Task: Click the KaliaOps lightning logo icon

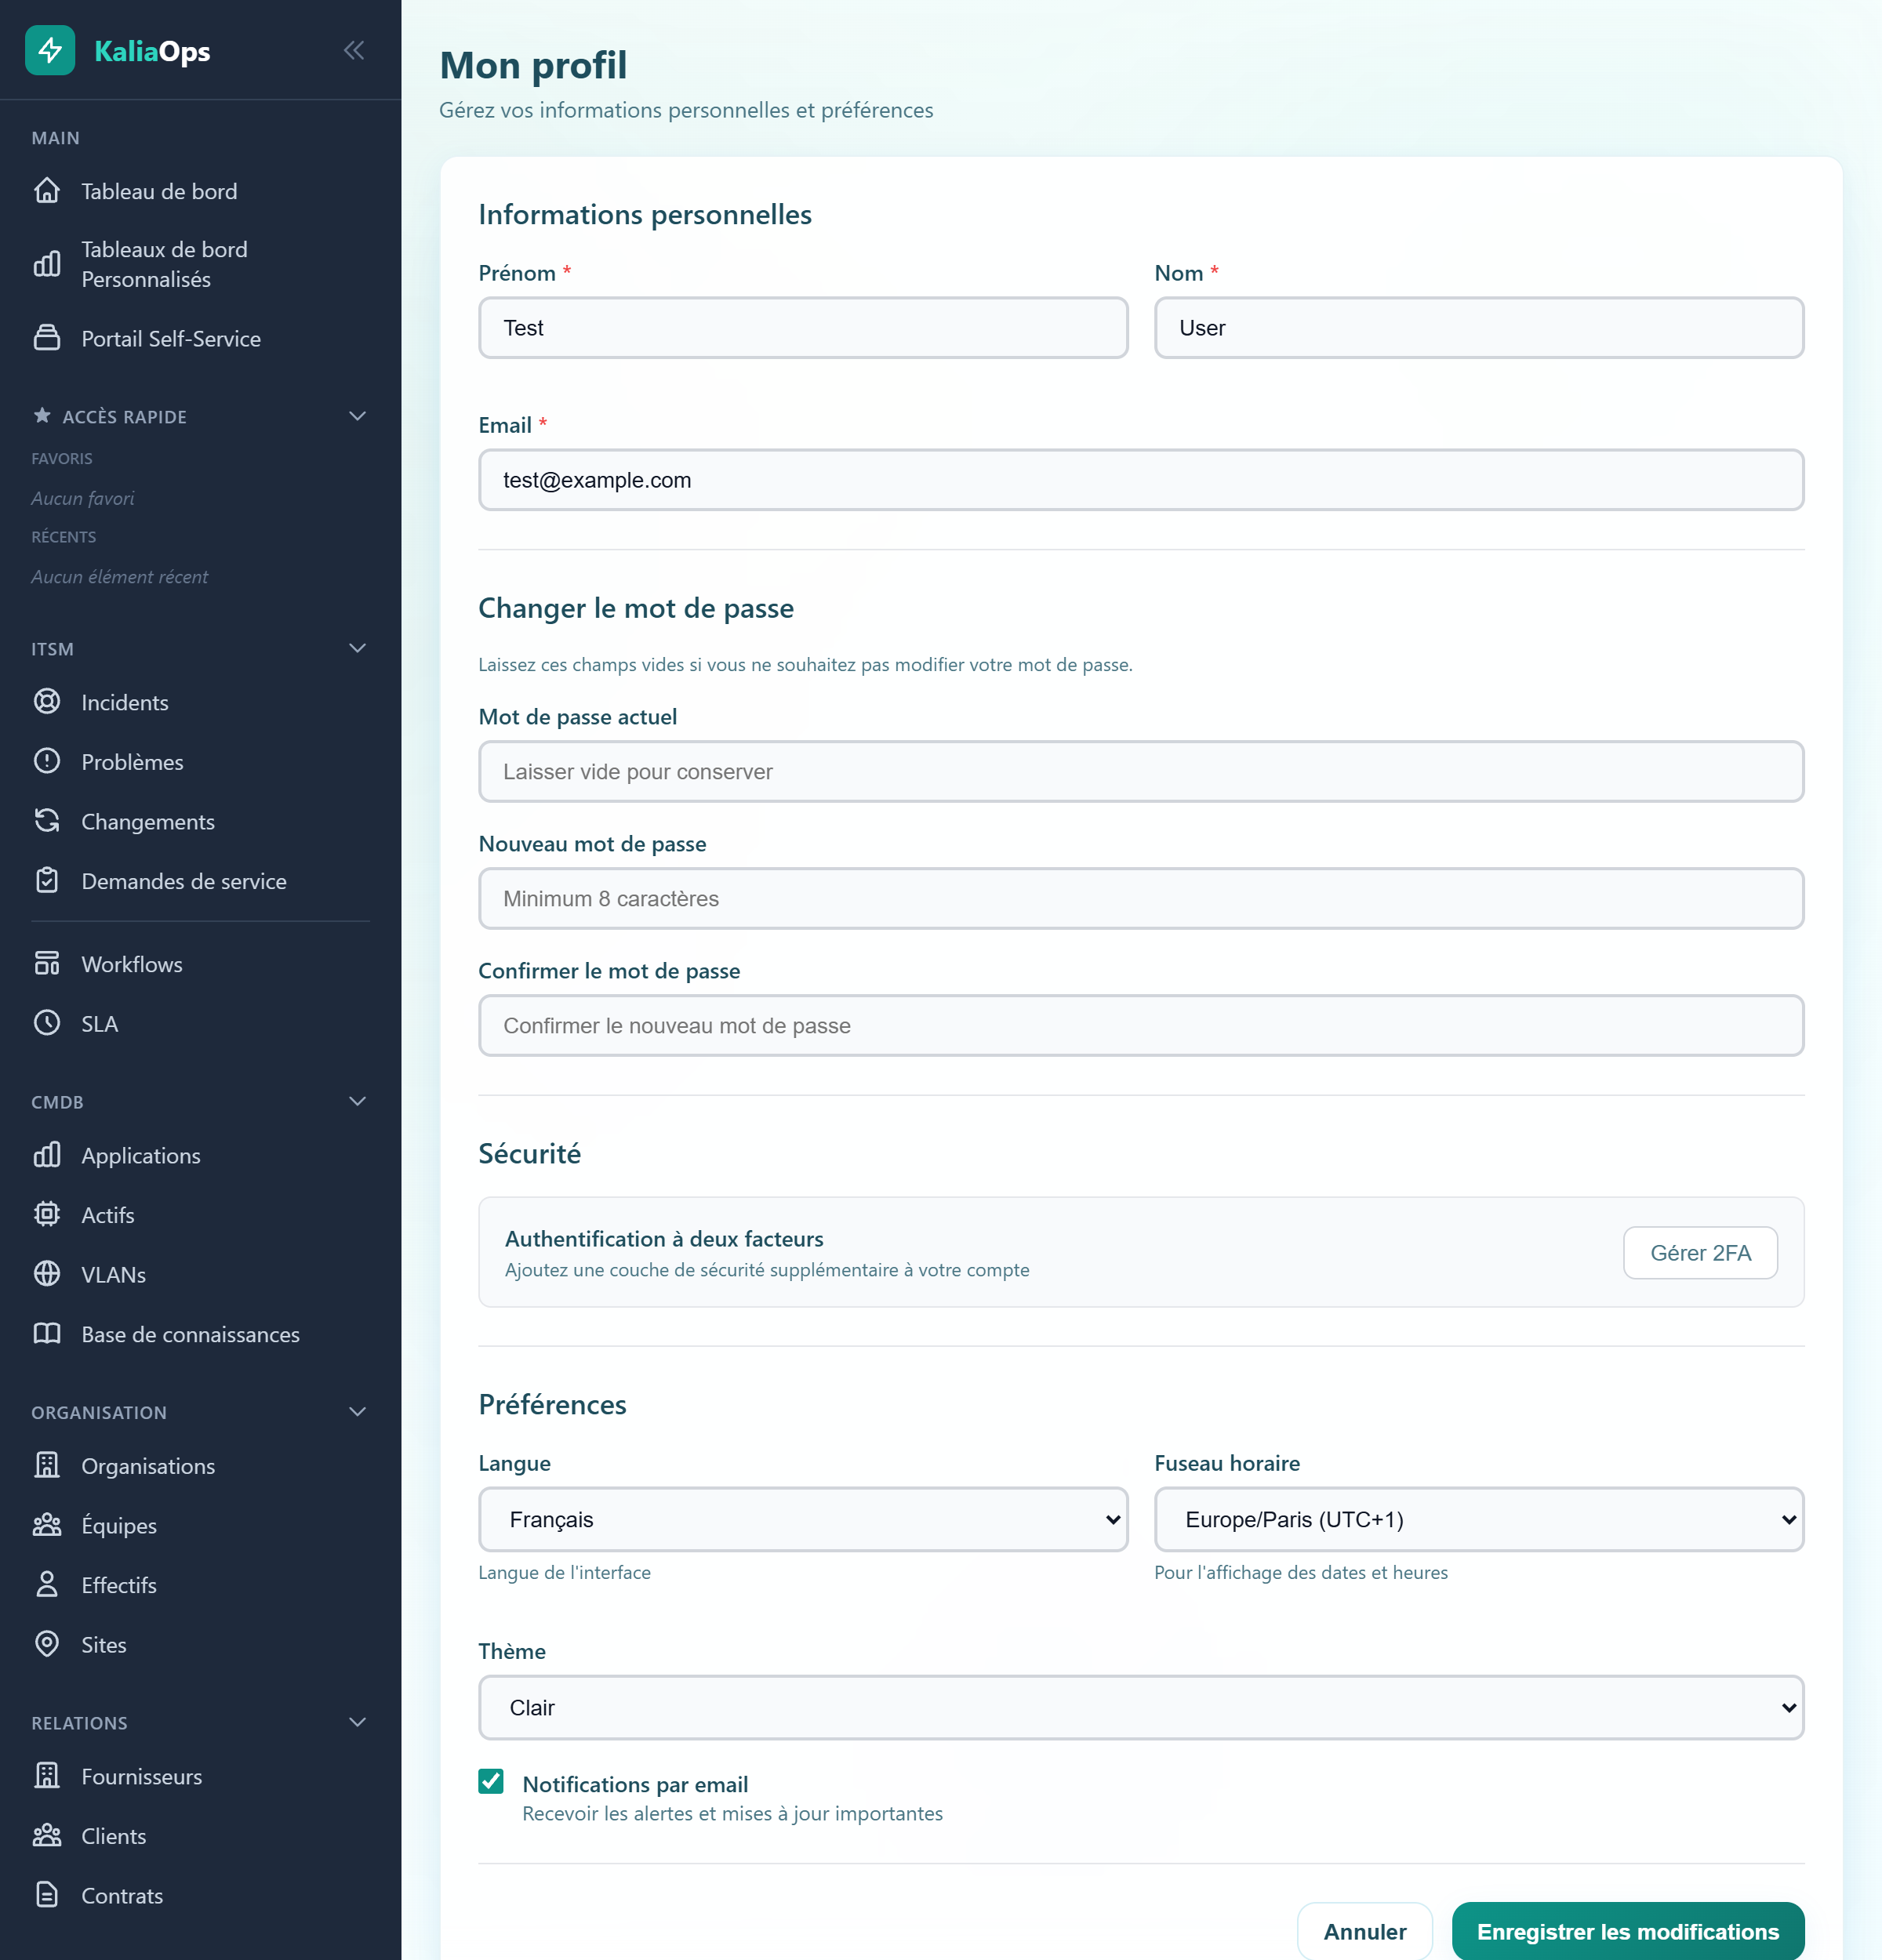Action: pos(50,50)
